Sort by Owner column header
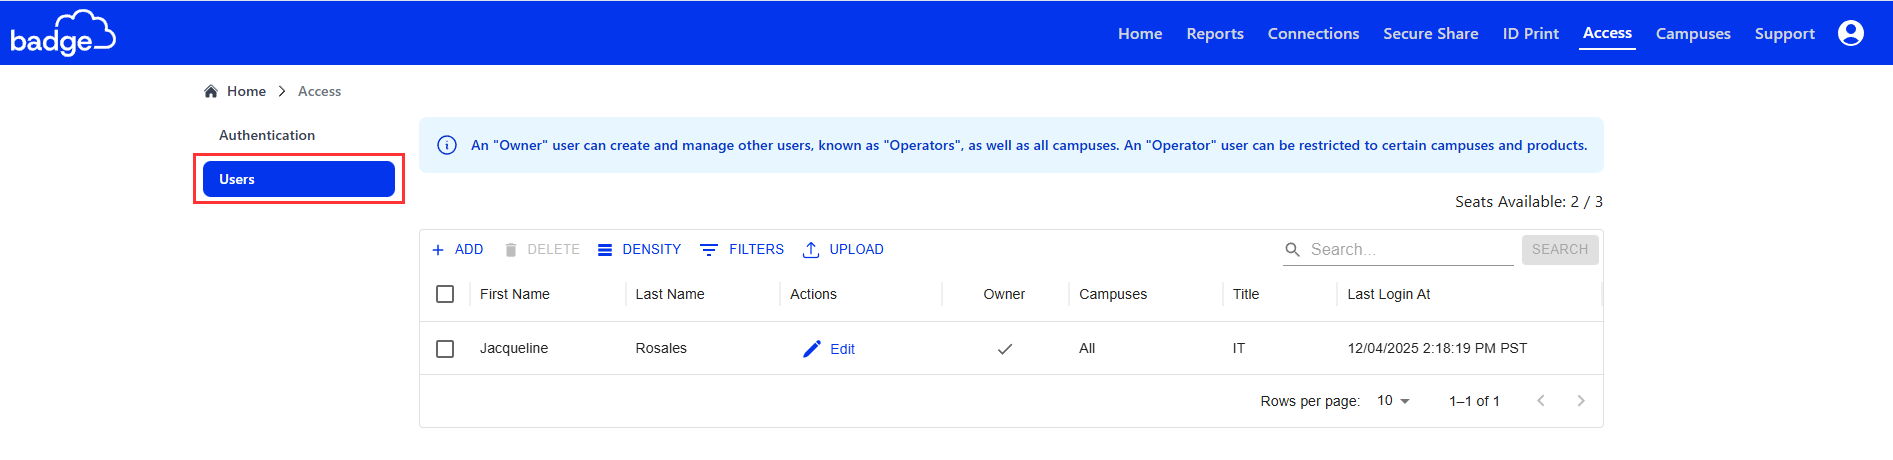Screen dimensions: 1893x460 pos(1004,294)
